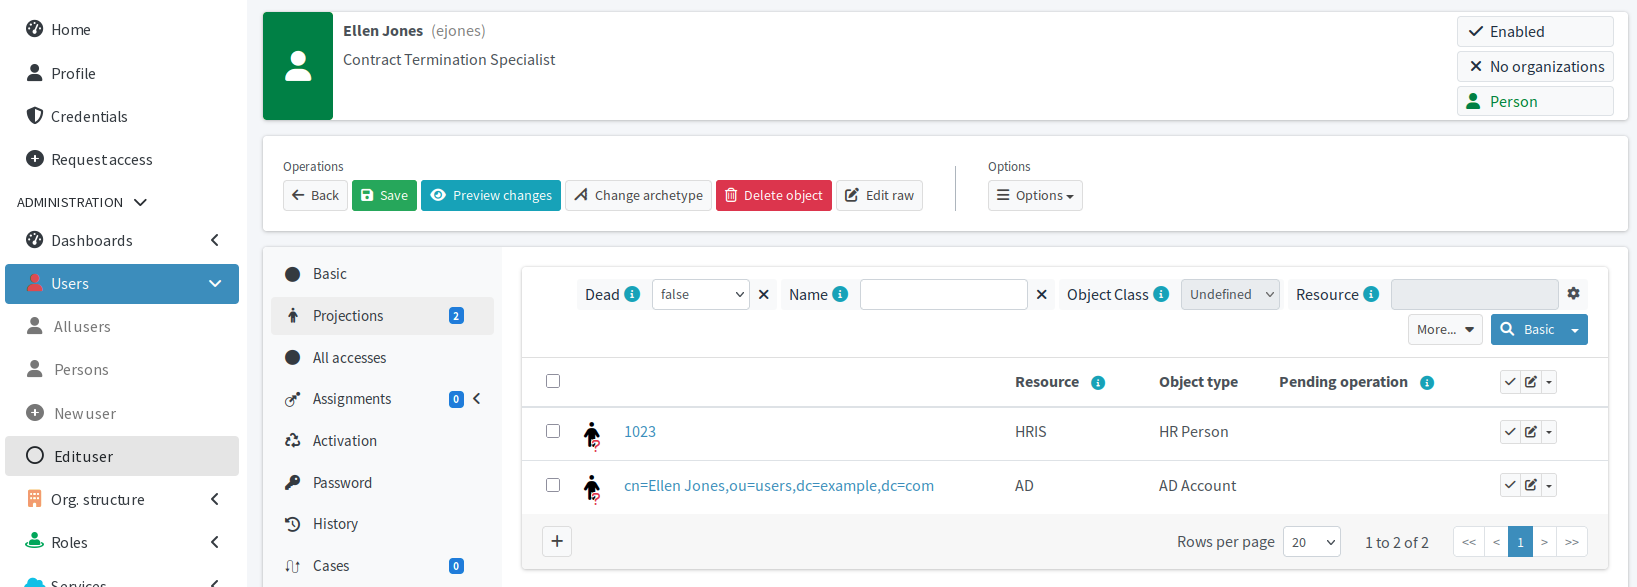This screenshot has width=1637, height=587.
Task: Show info for Resource filter
Action: pos(1371,294)
